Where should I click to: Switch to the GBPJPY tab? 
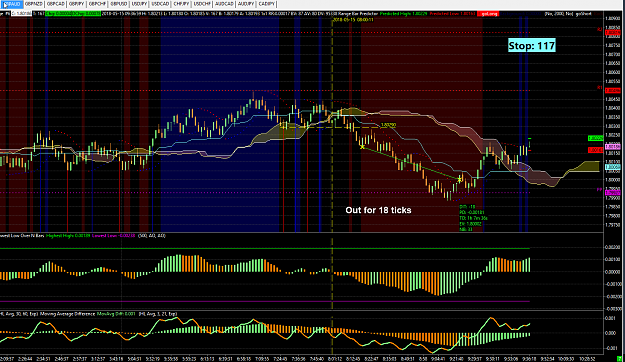tap(76, 4)
